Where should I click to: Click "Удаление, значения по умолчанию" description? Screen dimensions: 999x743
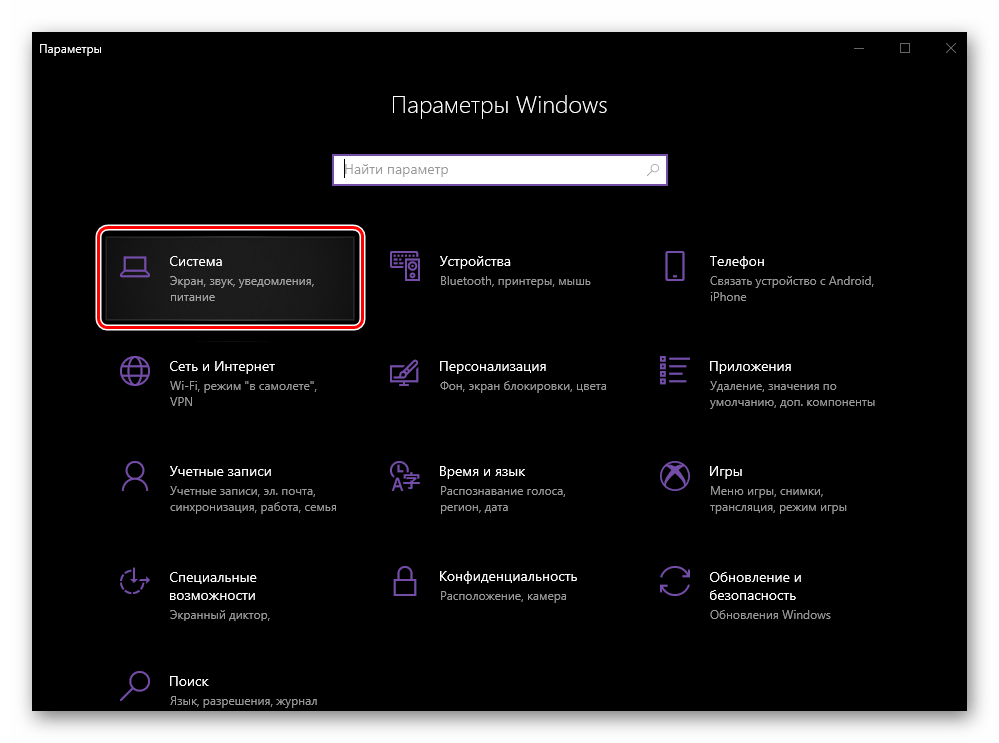(792, 394)
